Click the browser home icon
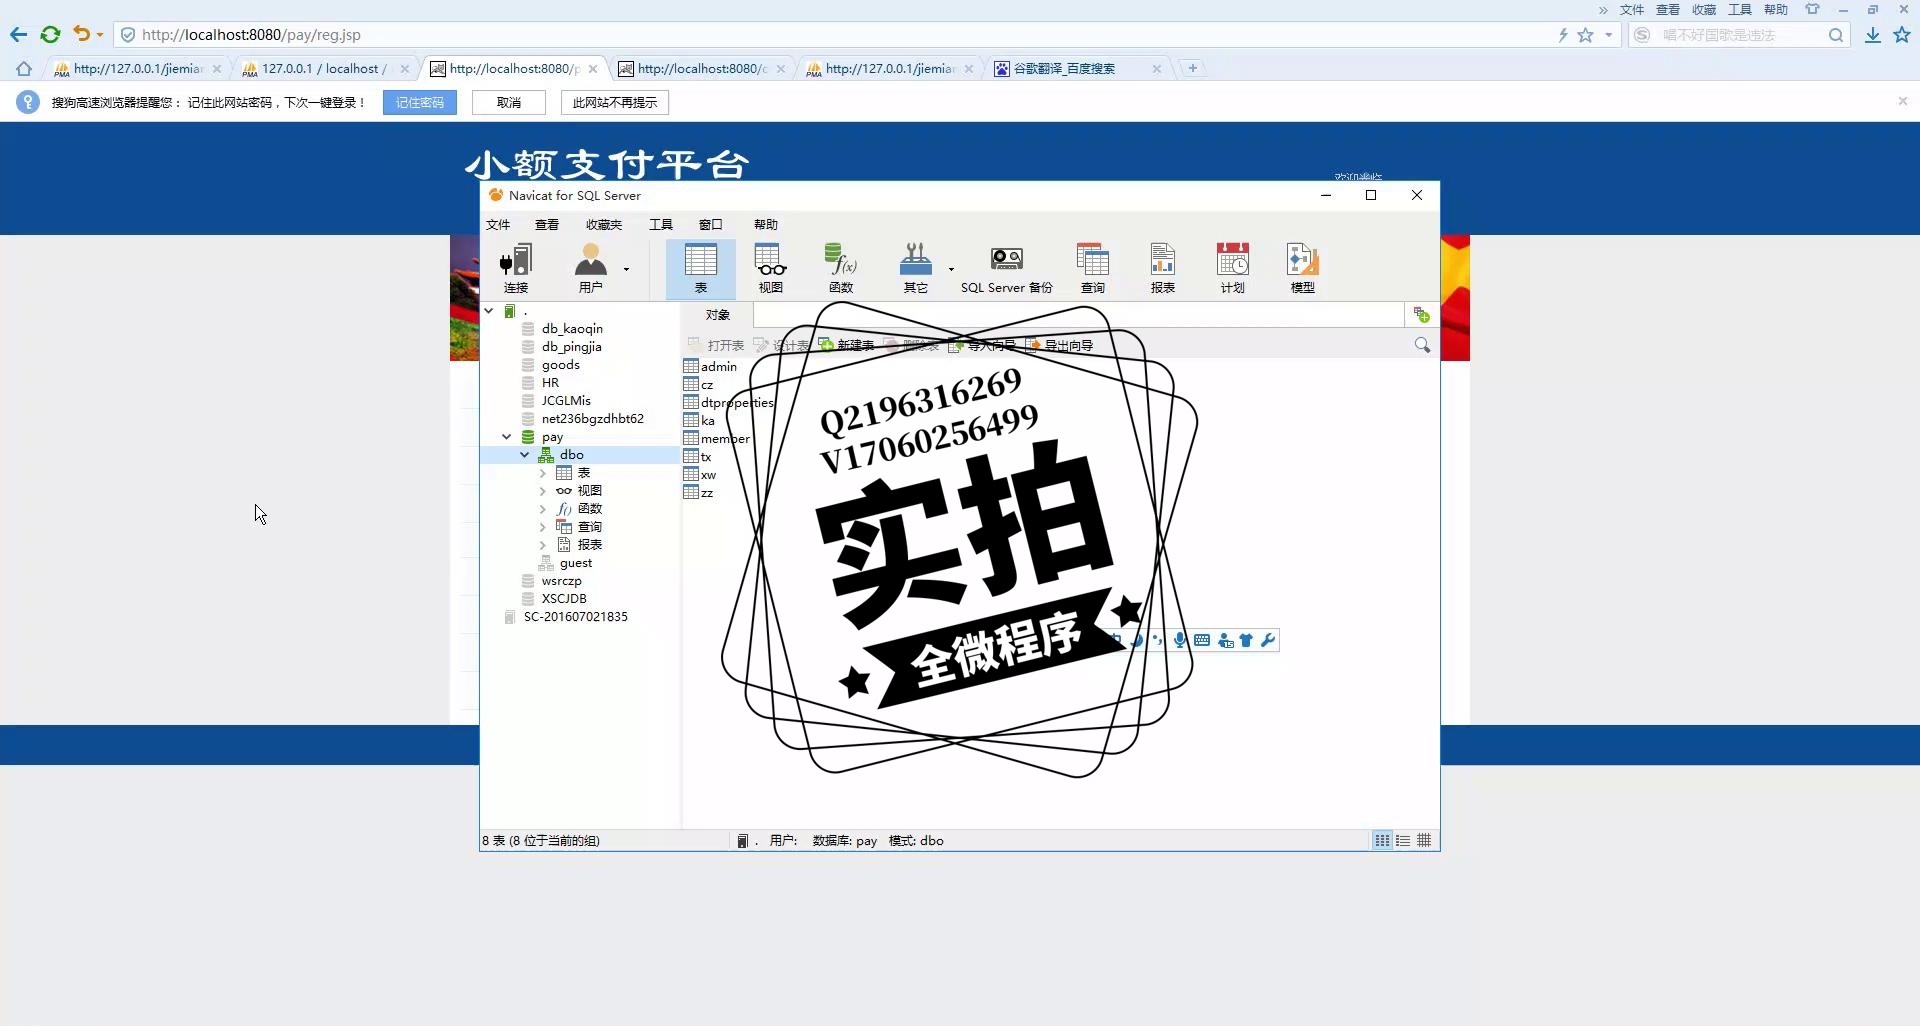Image resolution: width=1920 pixels, height=1026 pixels. click(24, 69)
